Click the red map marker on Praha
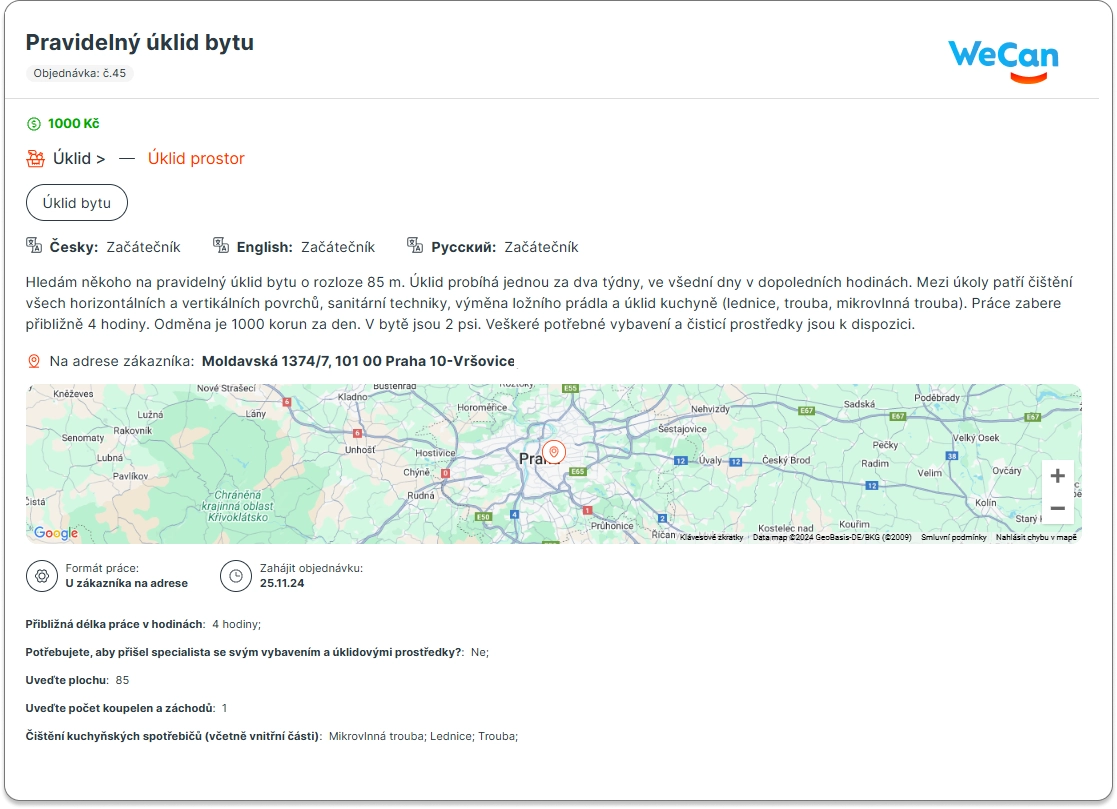Screen dimensions: 1117x809 click(553, 452)
